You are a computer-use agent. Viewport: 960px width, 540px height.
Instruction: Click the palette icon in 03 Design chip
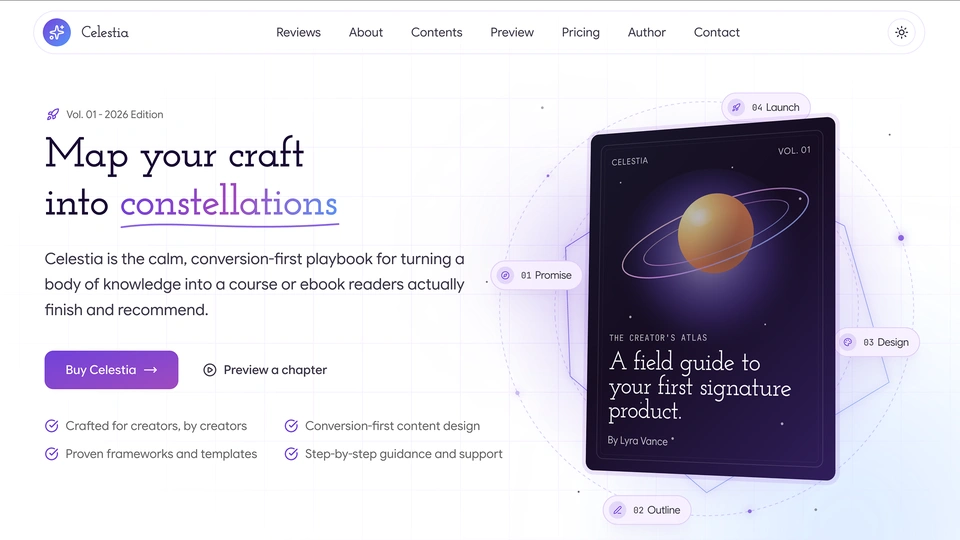[x=848, y=342]
